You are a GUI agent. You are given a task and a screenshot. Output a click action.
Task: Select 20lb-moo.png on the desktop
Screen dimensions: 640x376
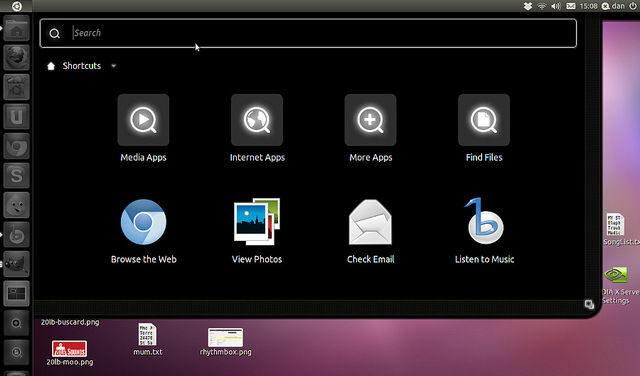[69, 353]
